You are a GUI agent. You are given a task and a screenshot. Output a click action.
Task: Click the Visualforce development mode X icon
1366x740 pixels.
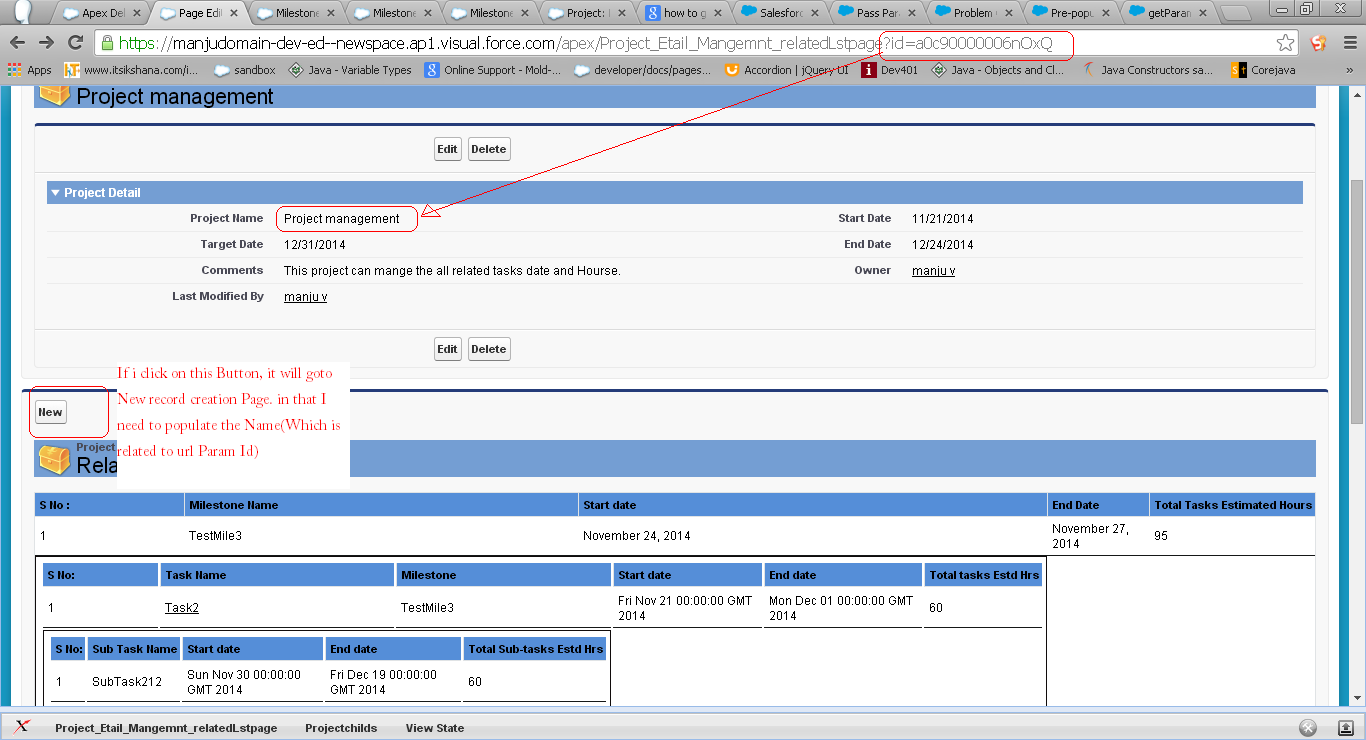click(22, 727)
